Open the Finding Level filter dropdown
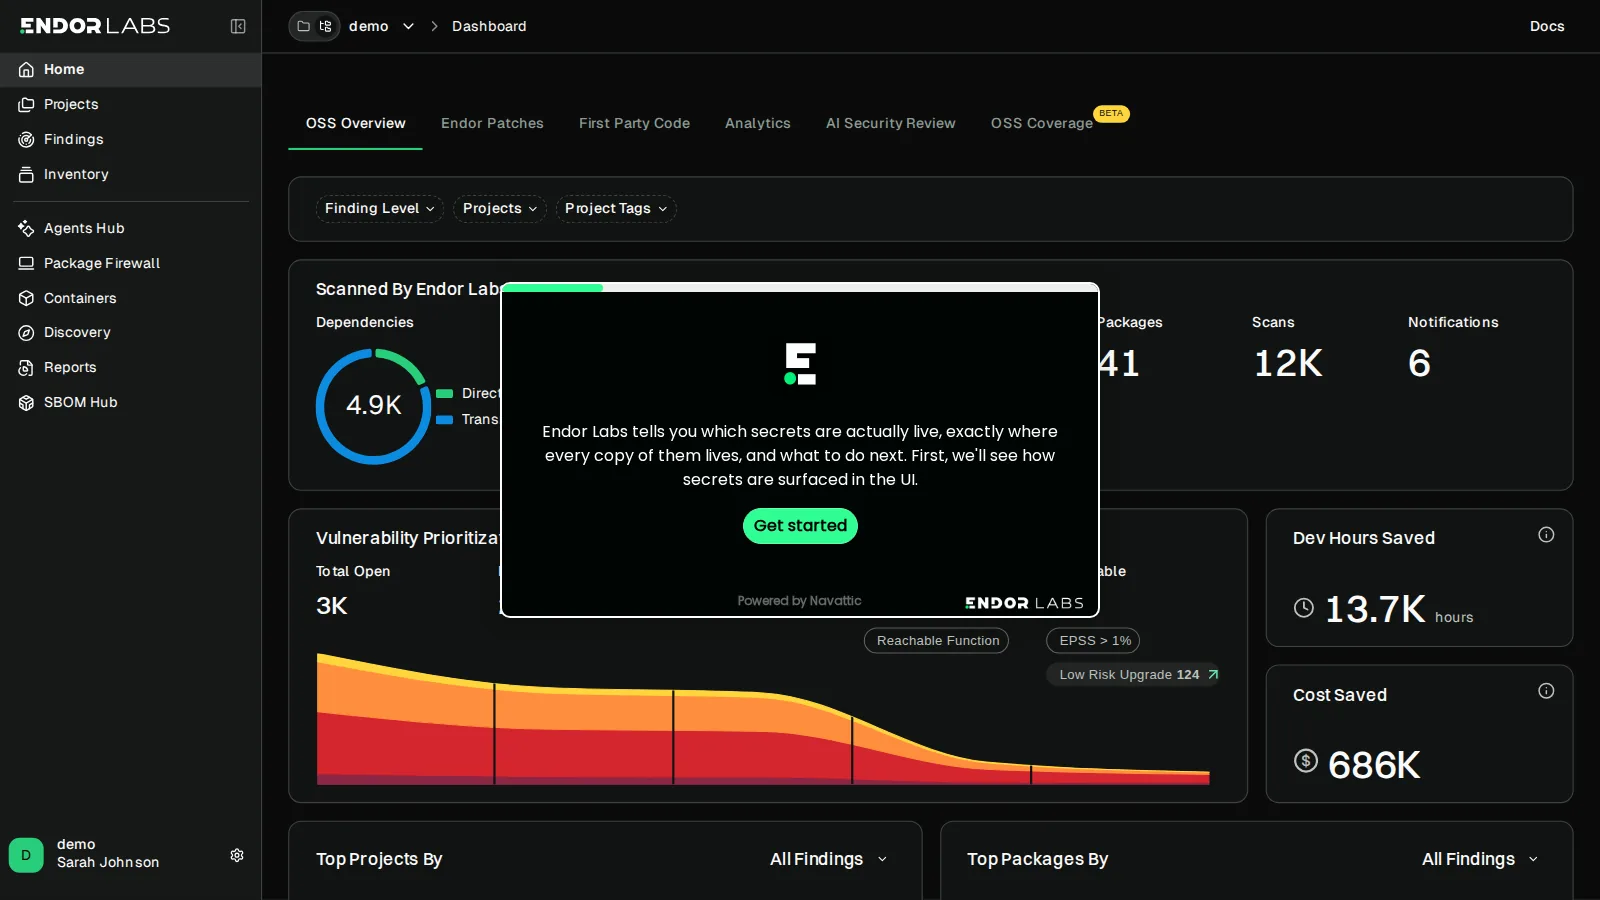 click(x=380, y=208)
